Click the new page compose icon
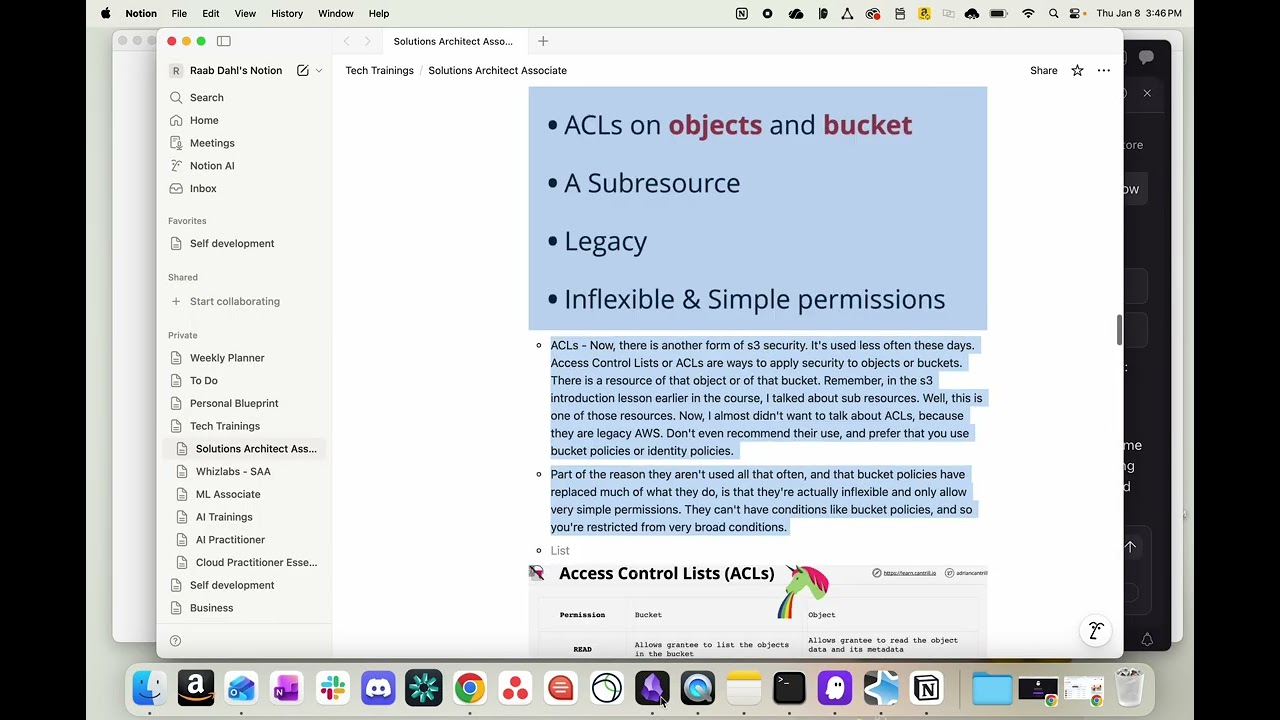The width and height of the screenshot is (1280, 720). point(302,71)
